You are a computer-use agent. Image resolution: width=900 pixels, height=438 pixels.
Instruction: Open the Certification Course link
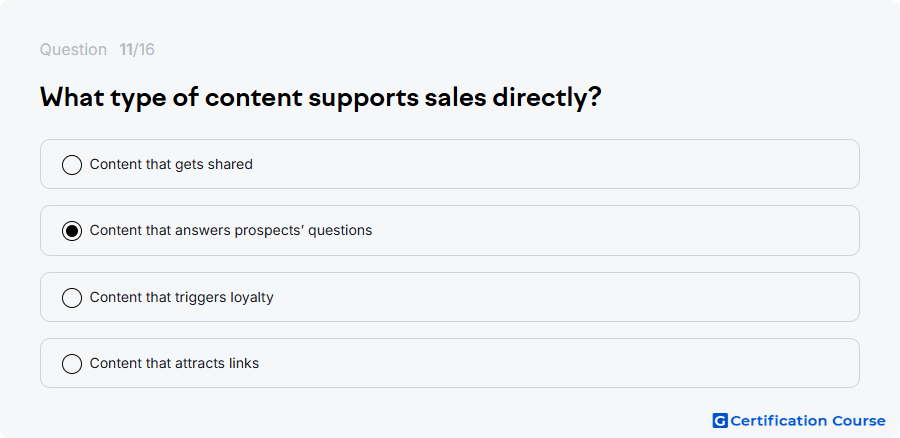pos(799,421)
